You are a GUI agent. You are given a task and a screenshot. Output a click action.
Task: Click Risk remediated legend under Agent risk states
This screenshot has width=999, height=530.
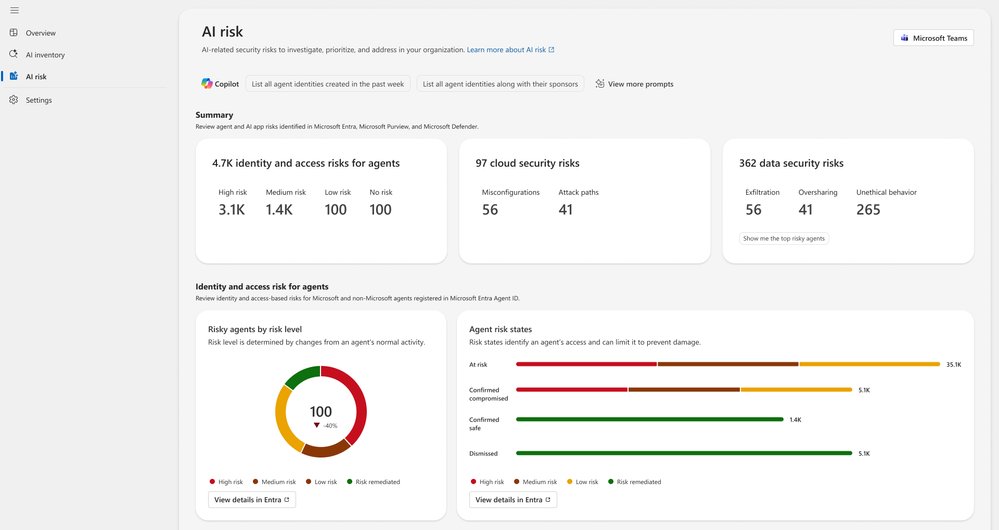point(635,482)
